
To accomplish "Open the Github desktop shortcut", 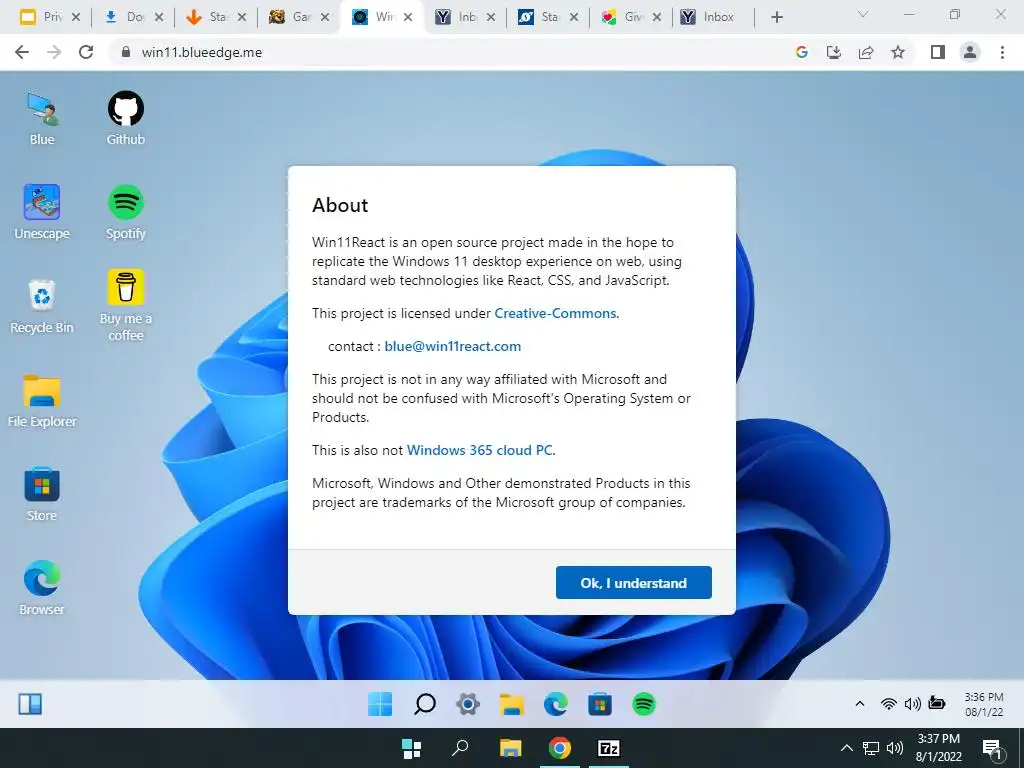I will pyautogui.click(x=125, y=118).
